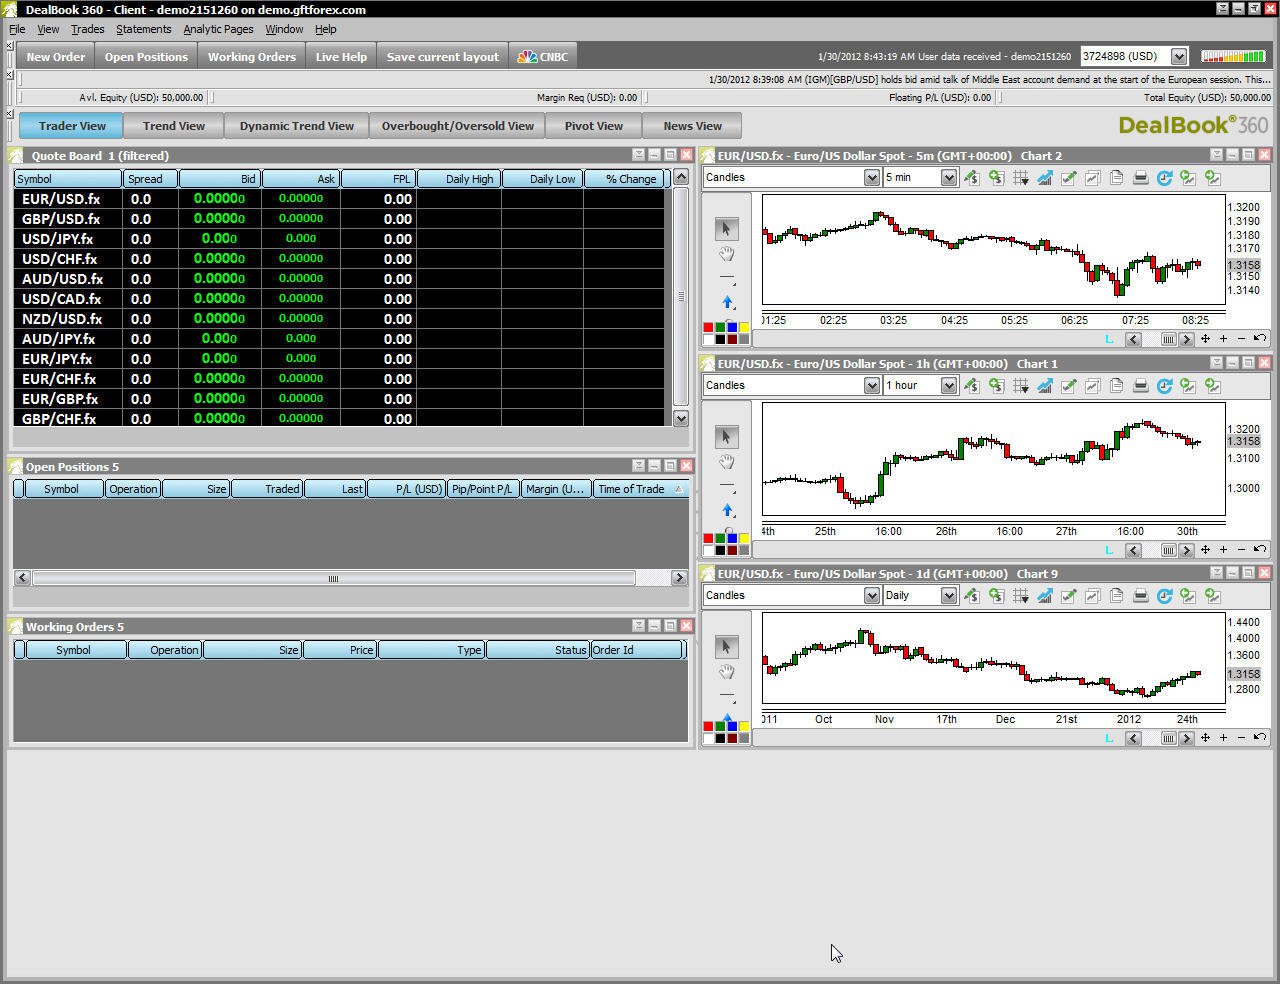Open the account 3724898 (USD) dropdown
Viewport: 1280px width, 984px height.
point(1179,57)
